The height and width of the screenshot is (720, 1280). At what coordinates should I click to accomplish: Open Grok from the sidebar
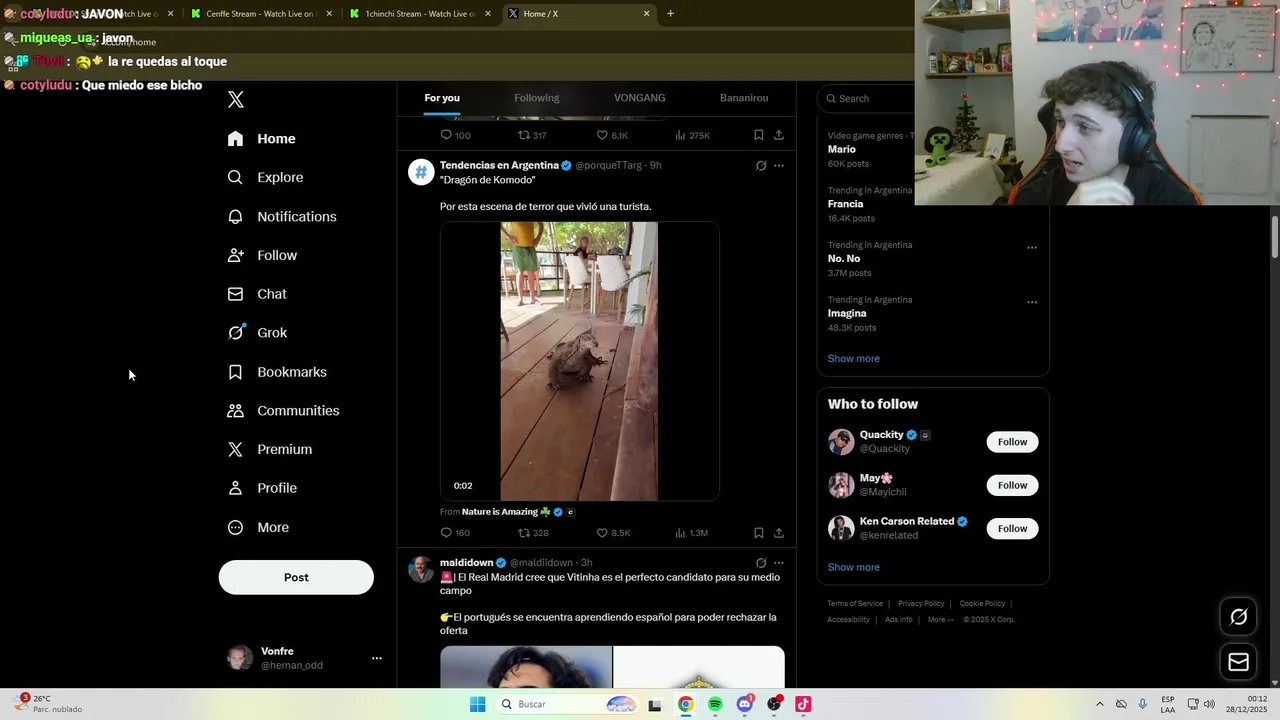(x=258, y=333)
